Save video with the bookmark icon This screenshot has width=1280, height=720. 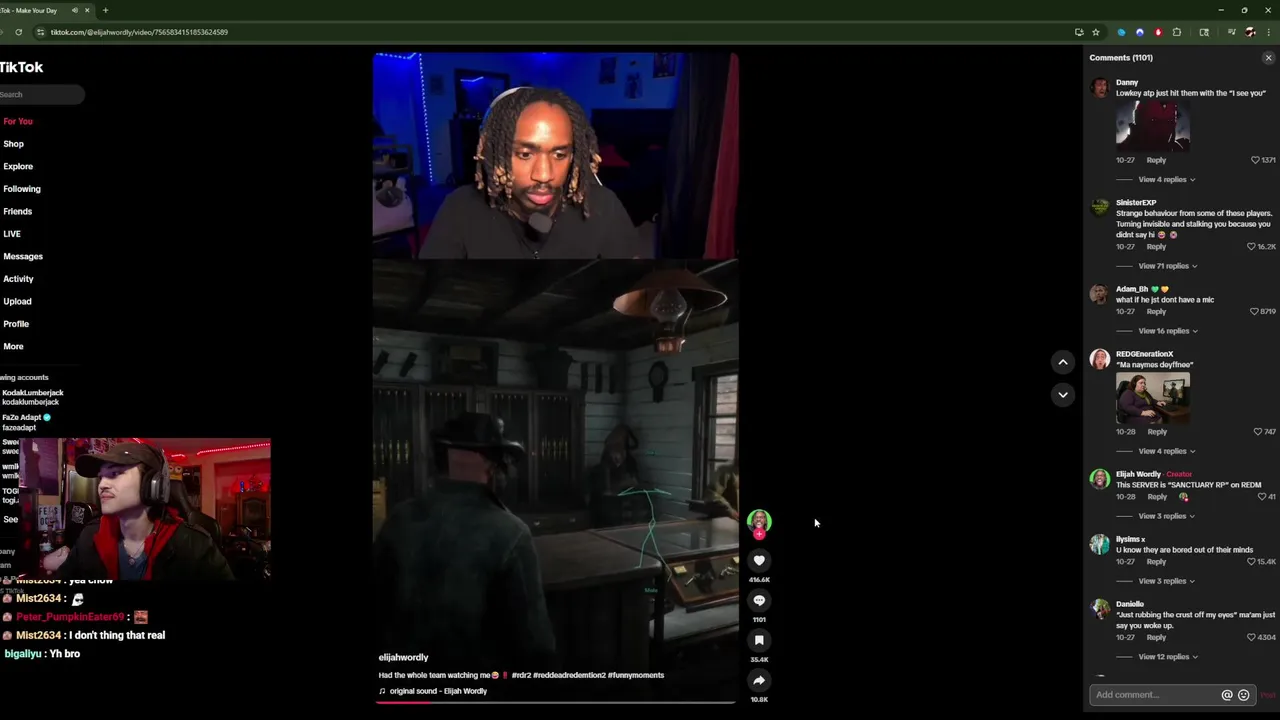pyautogui.click(x=759, y=641)
